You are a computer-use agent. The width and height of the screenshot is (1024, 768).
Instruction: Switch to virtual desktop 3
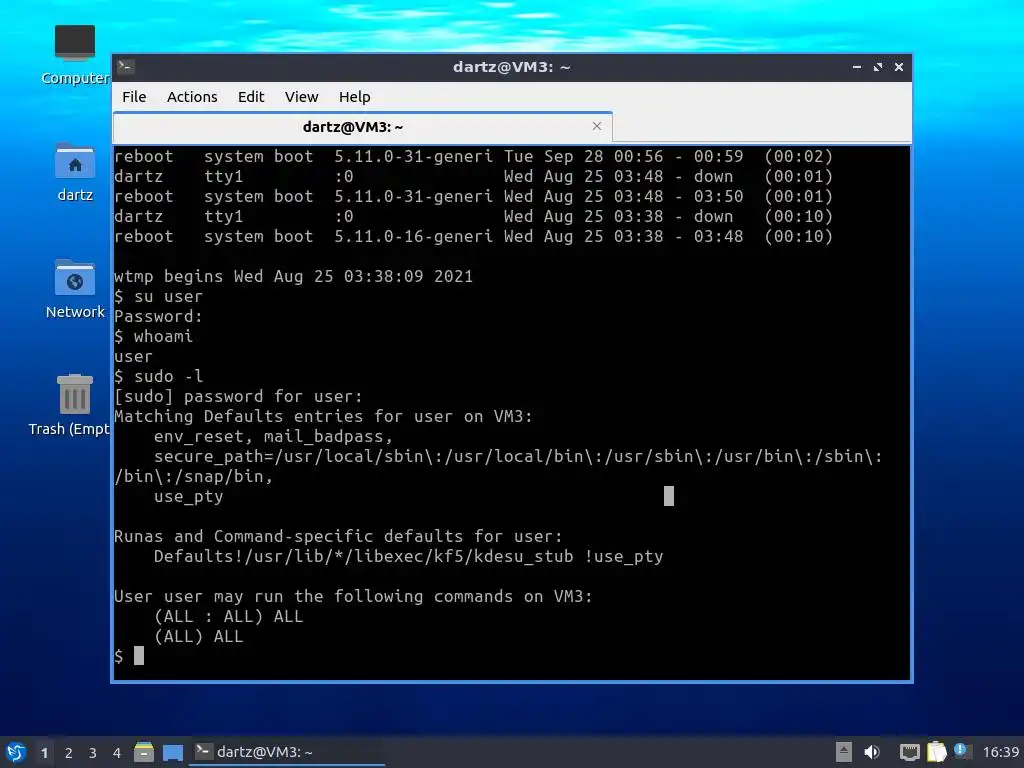[93, 753]
